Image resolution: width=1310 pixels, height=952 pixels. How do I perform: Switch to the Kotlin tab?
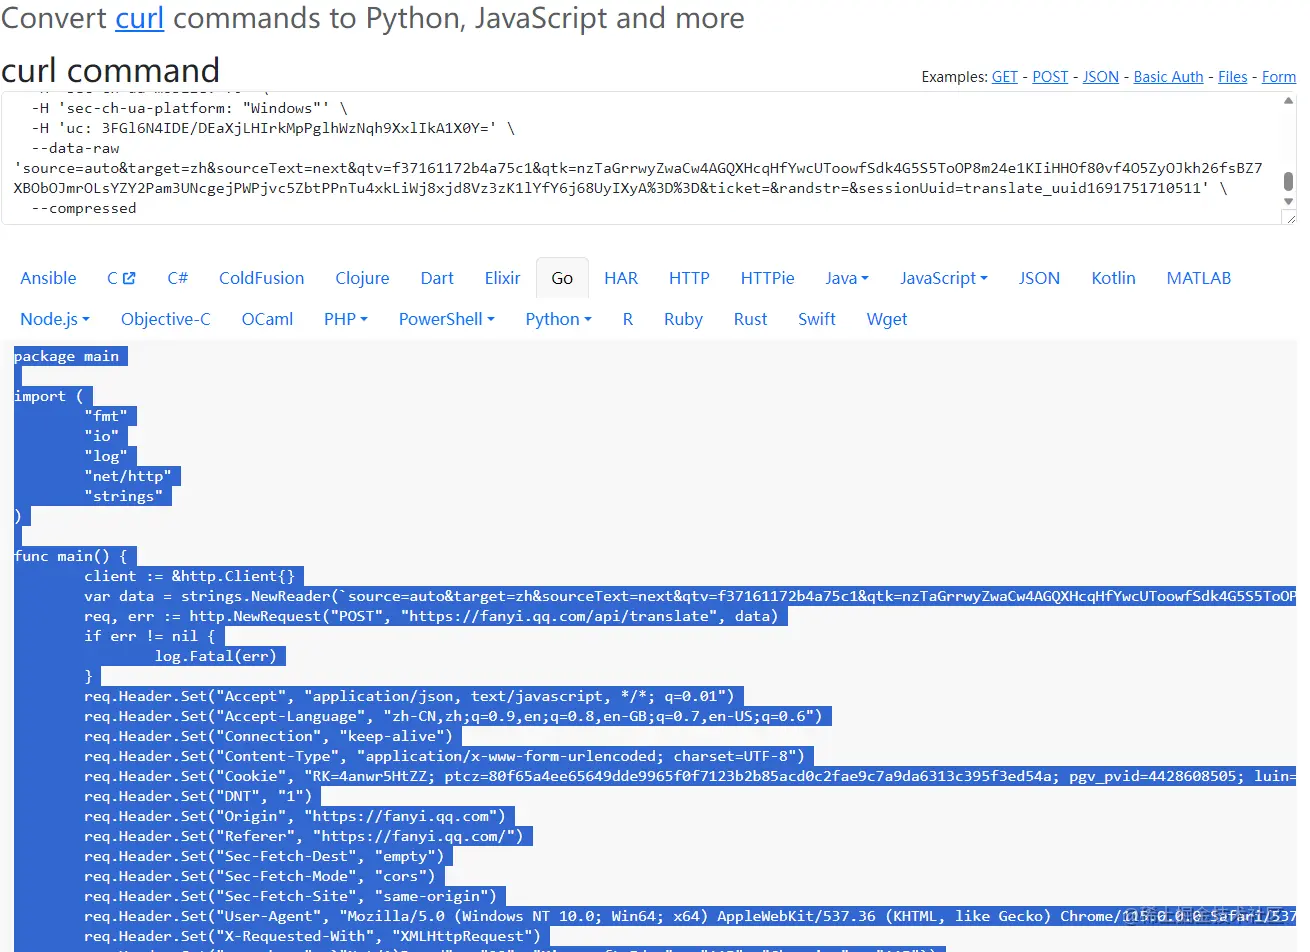[1113, 278]
